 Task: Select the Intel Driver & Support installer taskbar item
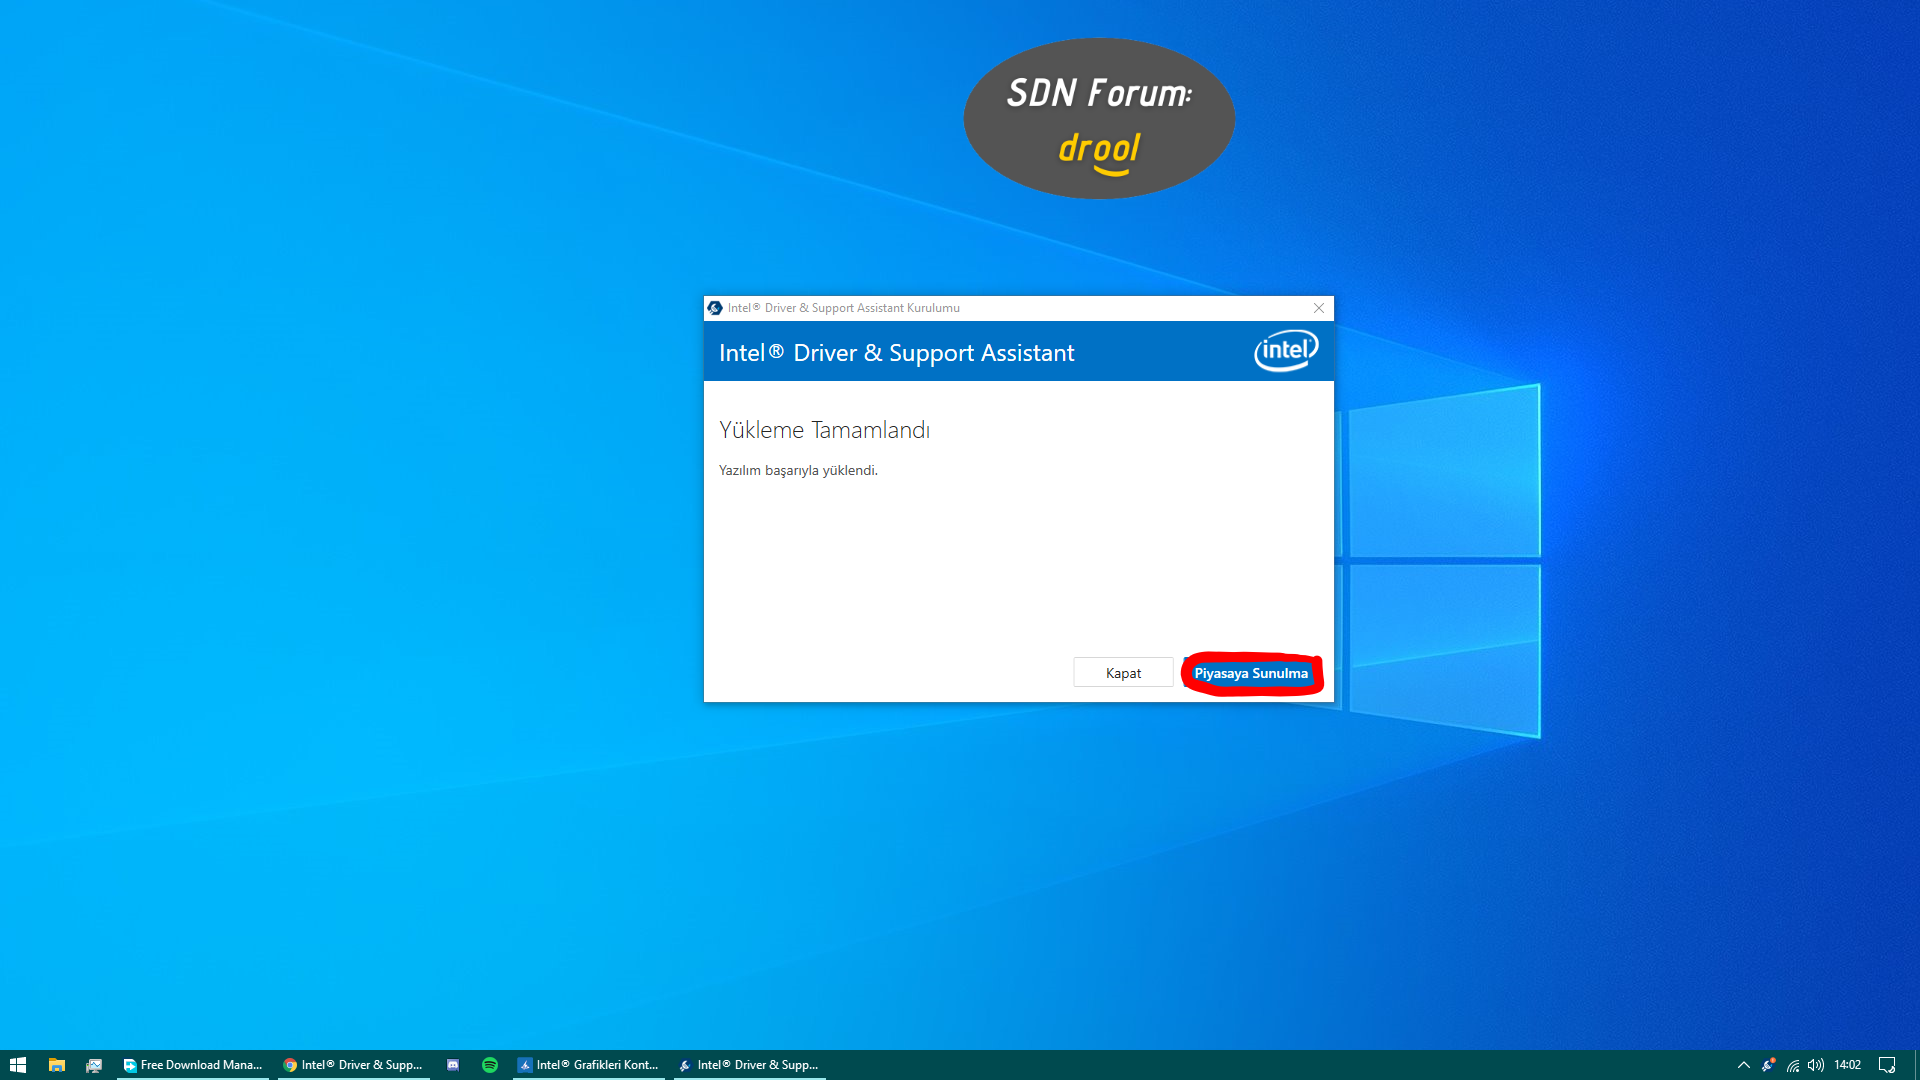click(749, 1065)
